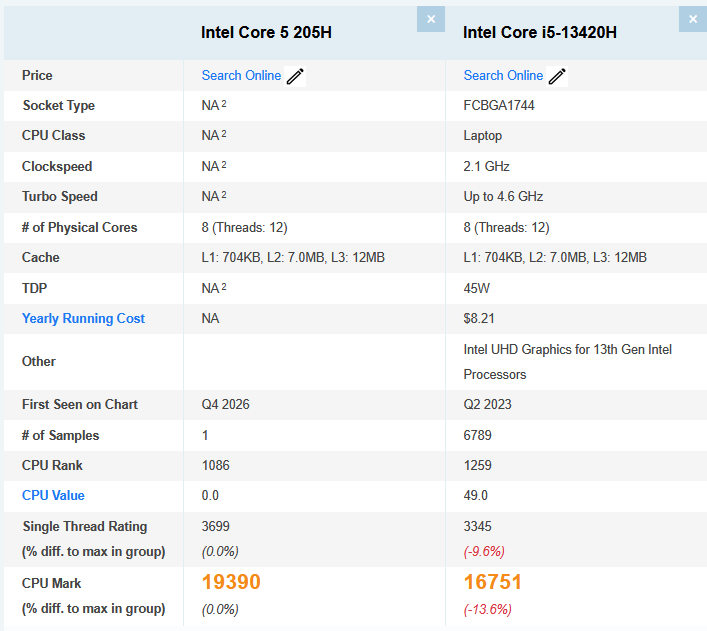707x631 pixels.
Task: Click the red (-13.6%) difference
Action: (487, 609)
